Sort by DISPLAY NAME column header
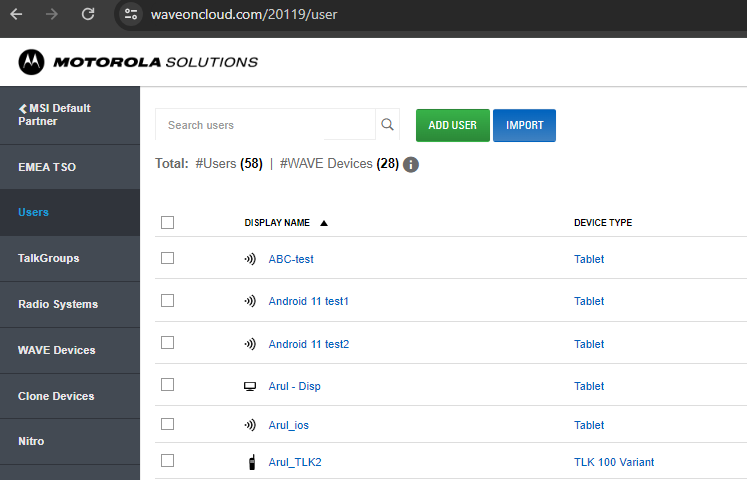 [x=277, y=223]
